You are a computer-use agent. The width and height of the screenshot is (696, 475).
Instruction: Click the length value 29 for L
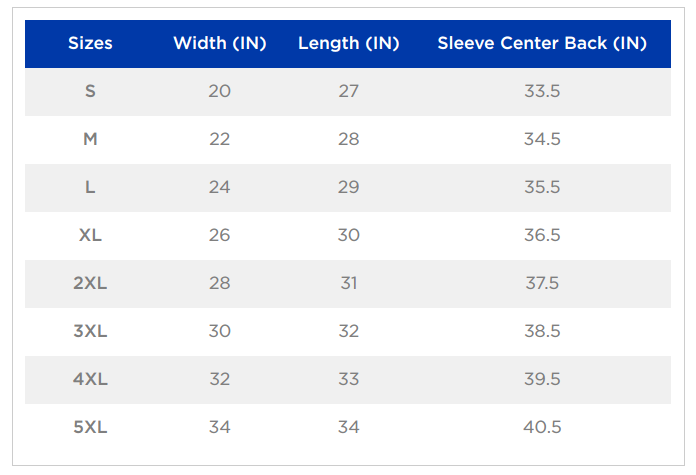(x=348, y=187)
